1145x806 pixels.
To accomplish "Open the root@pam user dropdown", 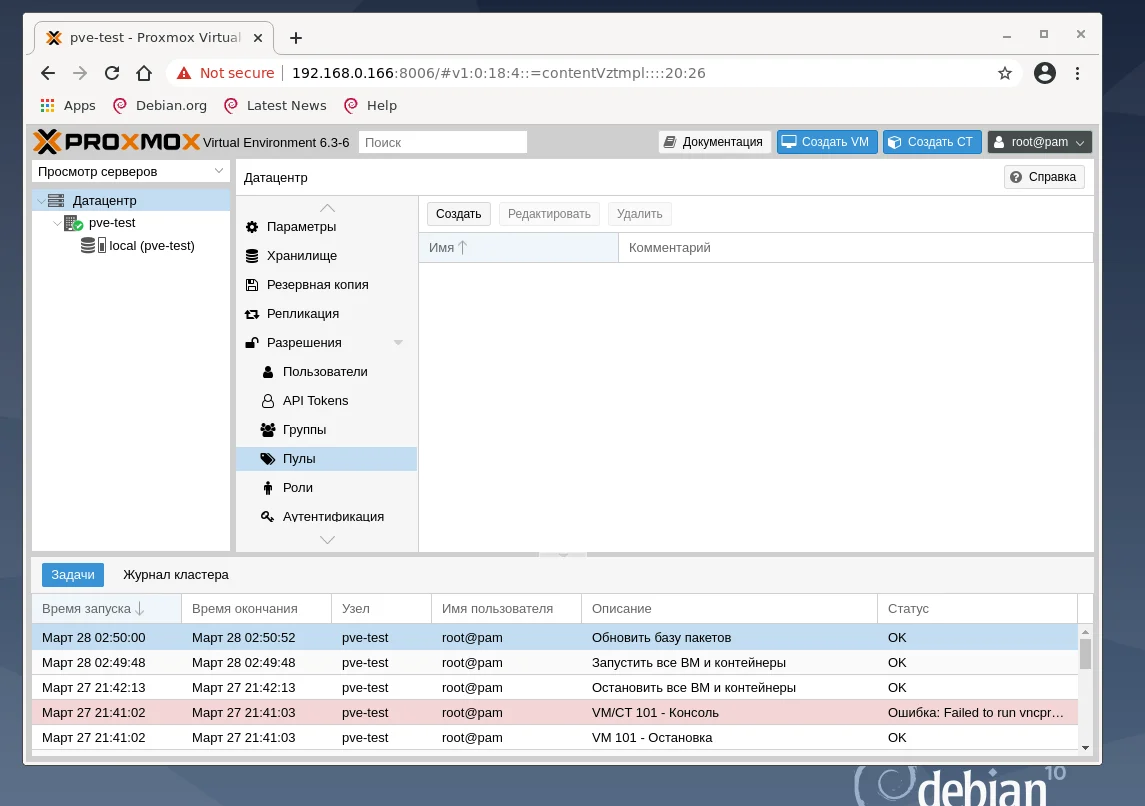I will click(1038, 141).
